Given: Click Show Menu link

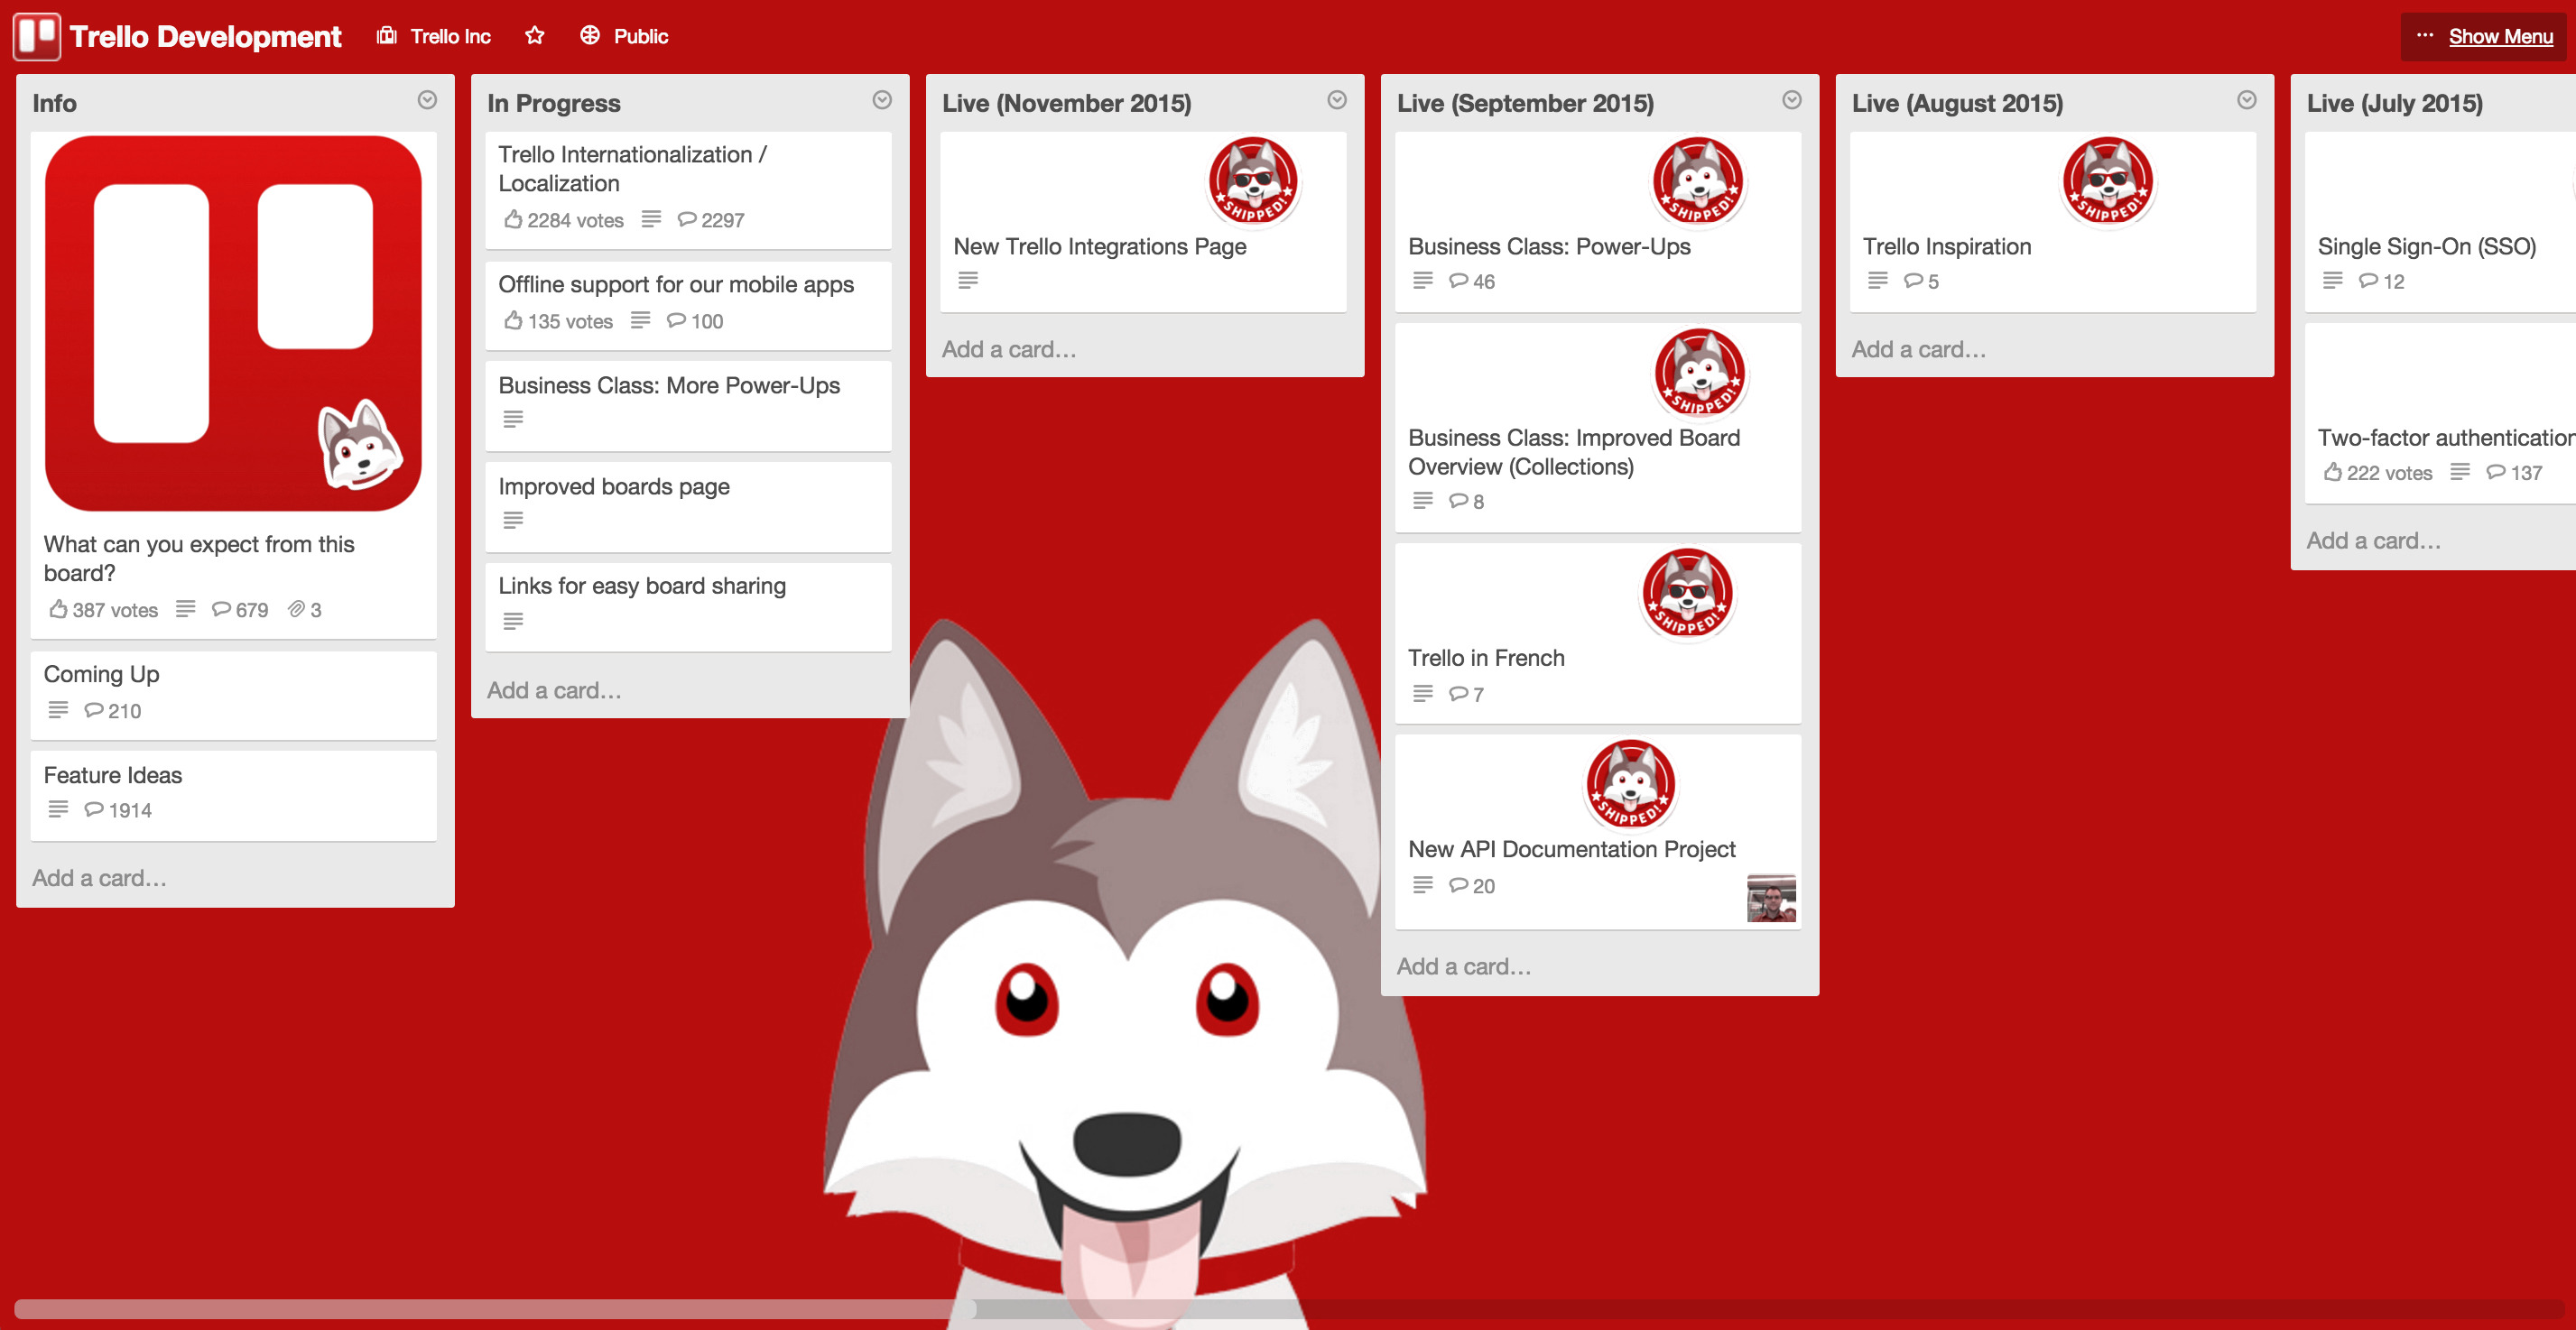Looking at the screenshot, I should tap(2500, 37).
